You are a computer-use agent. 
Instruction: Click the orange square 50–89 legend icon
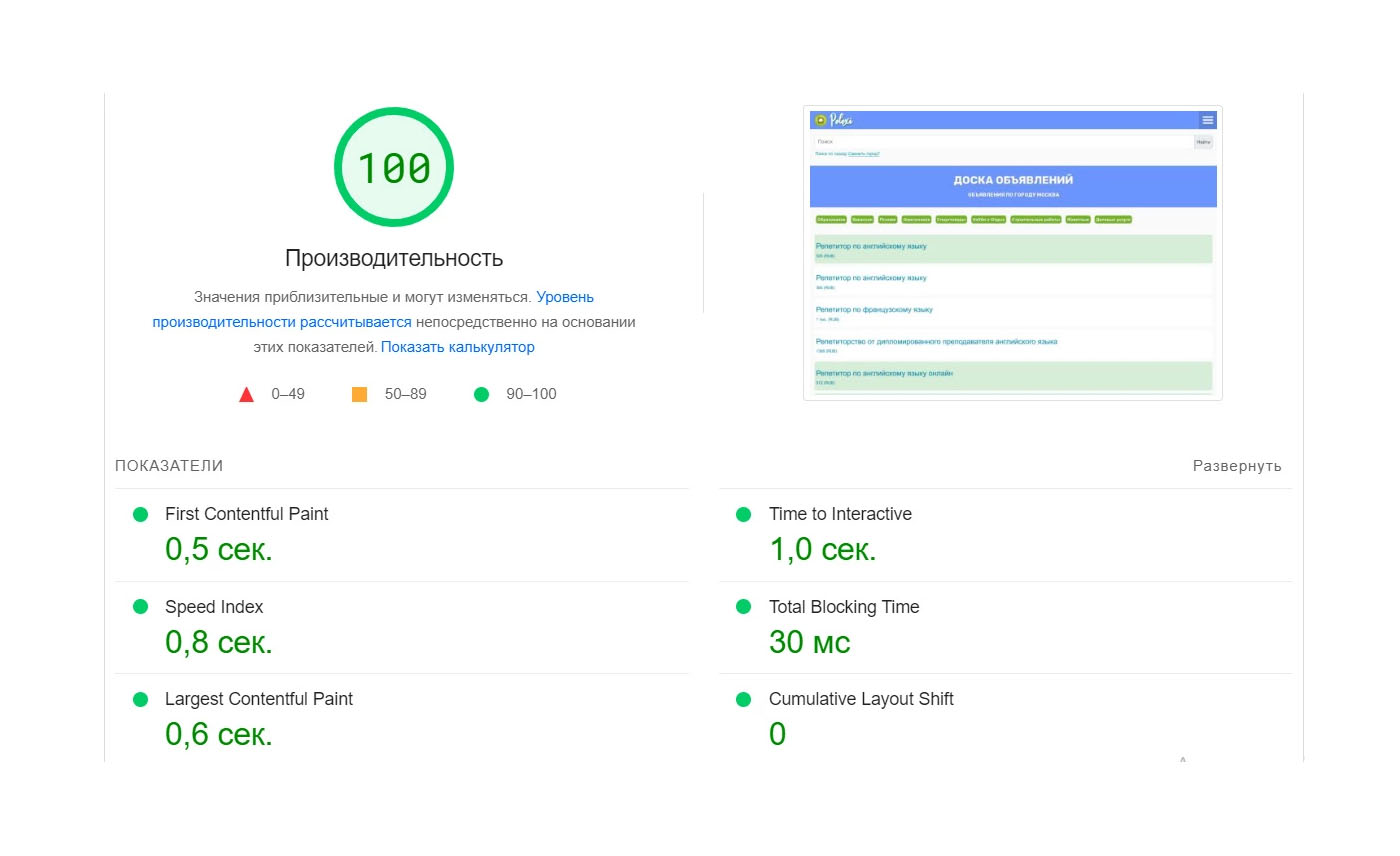coord(360,394)
